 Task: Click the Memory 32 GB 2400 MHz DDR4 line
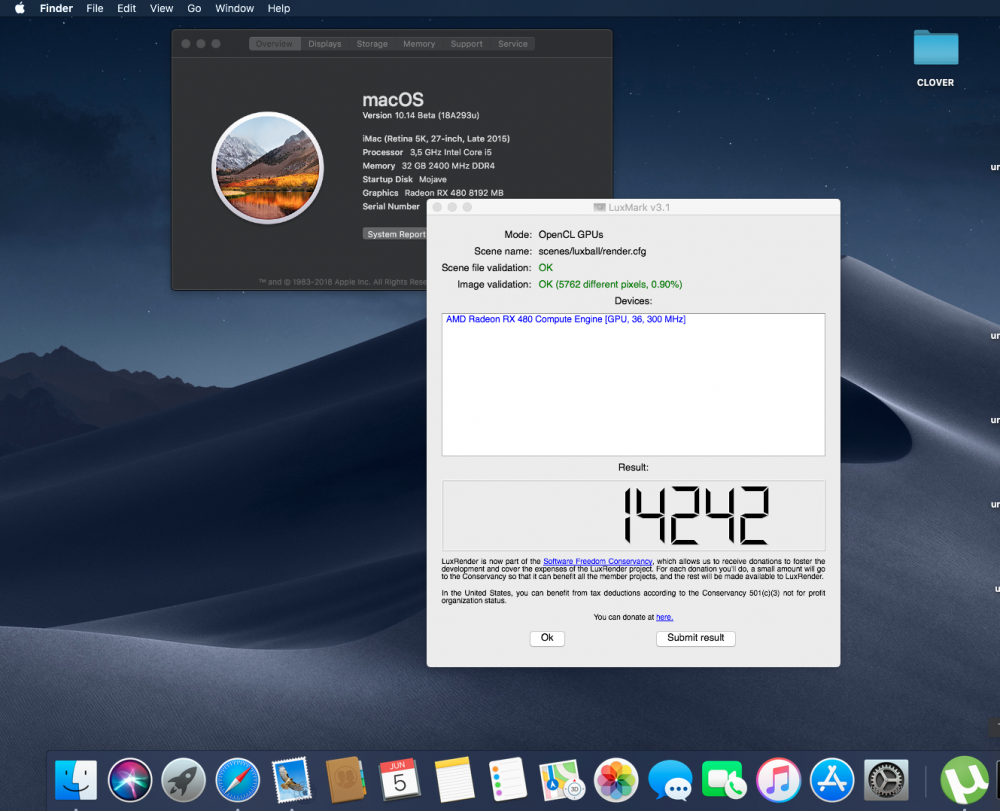pos(429,166)
